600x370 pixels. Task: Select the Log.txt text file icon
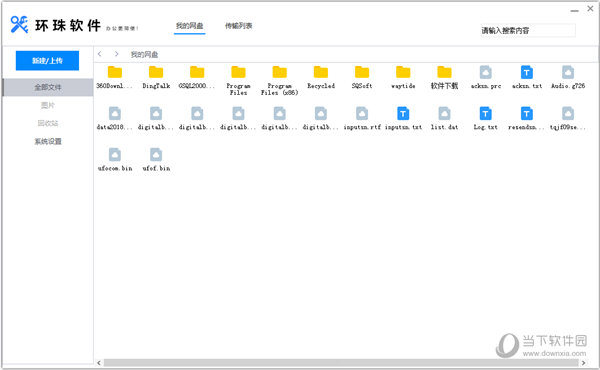pyautogui.click(x=486, y=113)
